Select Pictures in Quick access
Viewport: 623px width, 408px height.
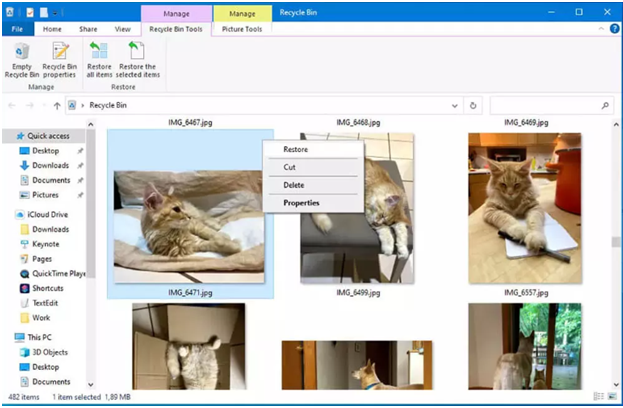[45, 195]
